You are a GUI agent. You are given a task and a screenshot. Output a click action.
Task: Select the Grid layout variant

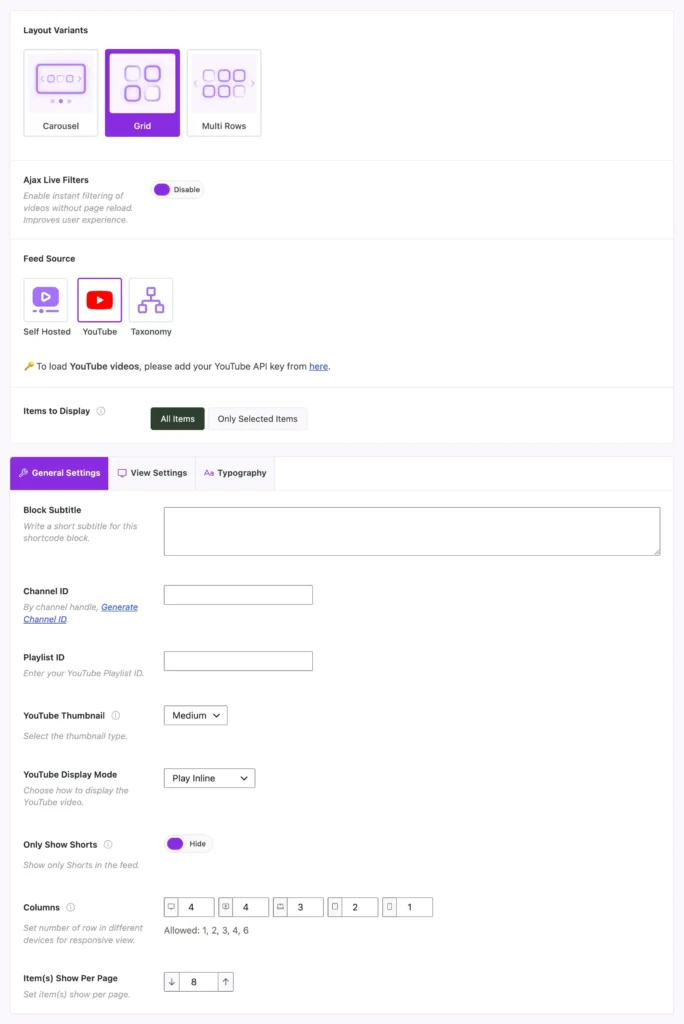tap(142, 93)
